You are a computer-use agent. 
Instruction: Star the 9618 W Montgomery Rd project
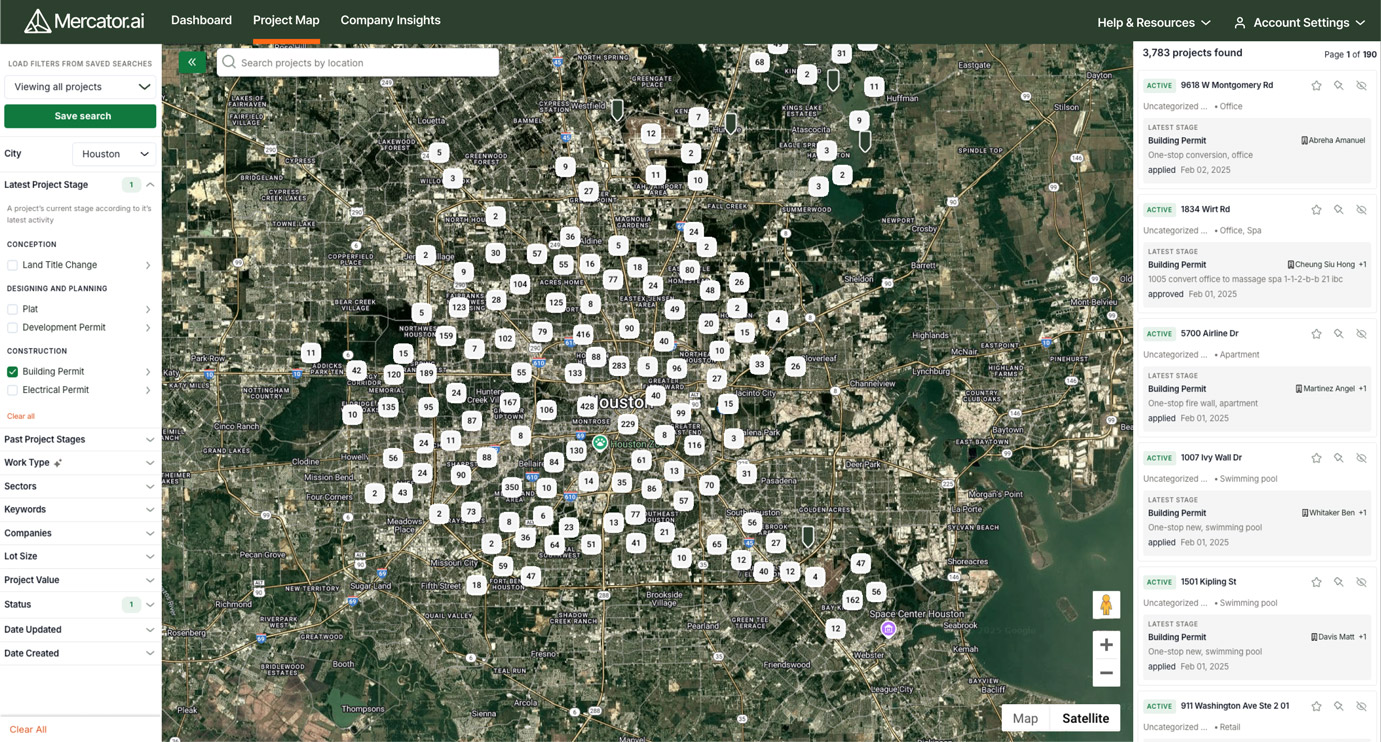tap(1316, 86)
